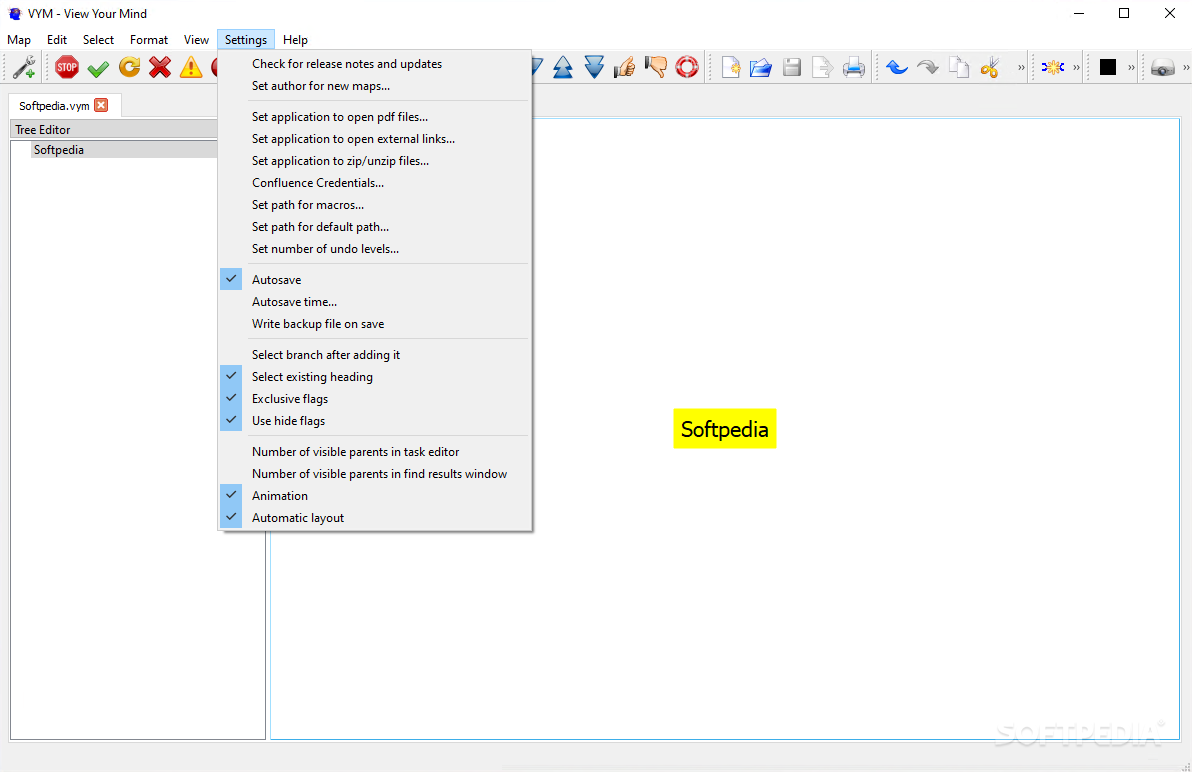Set the yellow warning triangle flag
Screen dimensions: 1192x772
pyautogui.click(x=191, y=68)
